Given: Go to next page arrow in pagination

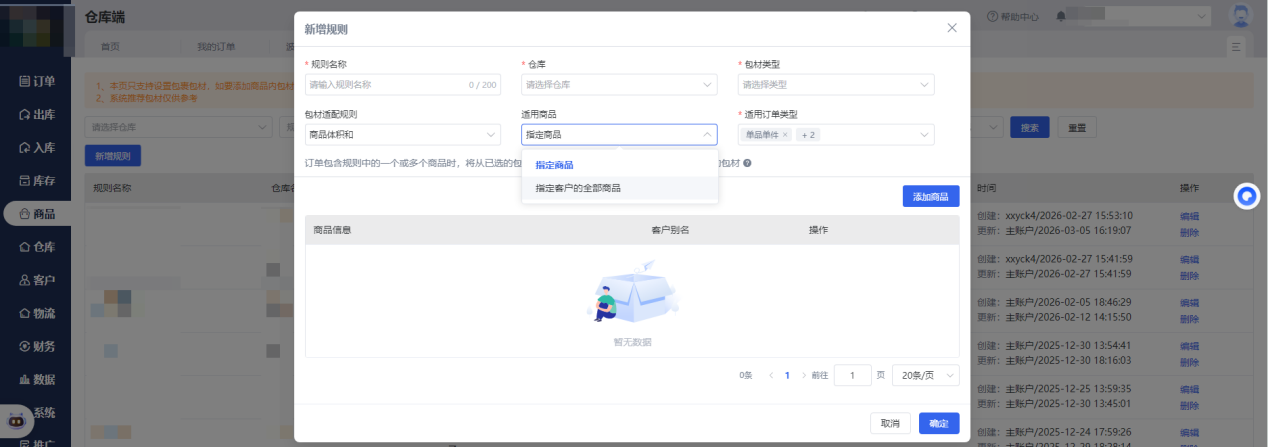Looking at the screenshot, I should coord(803,375).
